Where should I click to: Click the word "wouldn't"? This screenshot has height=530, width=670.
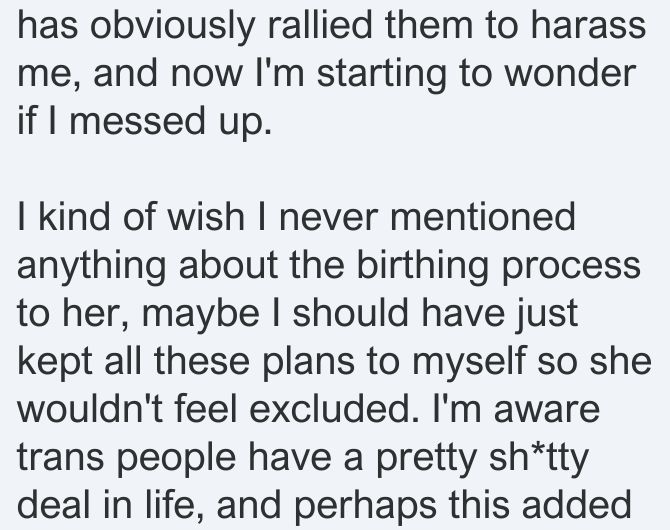(89, 409)
